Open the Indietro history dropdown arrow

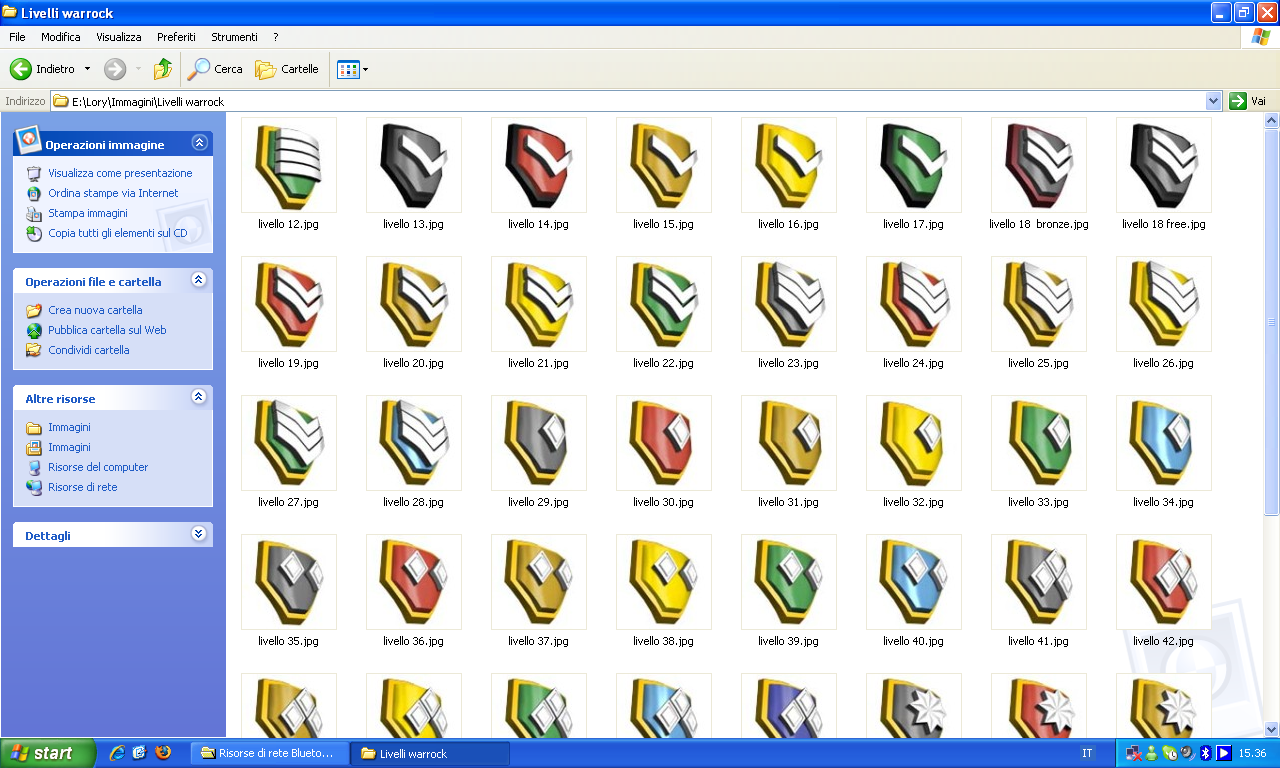[87, 69]
